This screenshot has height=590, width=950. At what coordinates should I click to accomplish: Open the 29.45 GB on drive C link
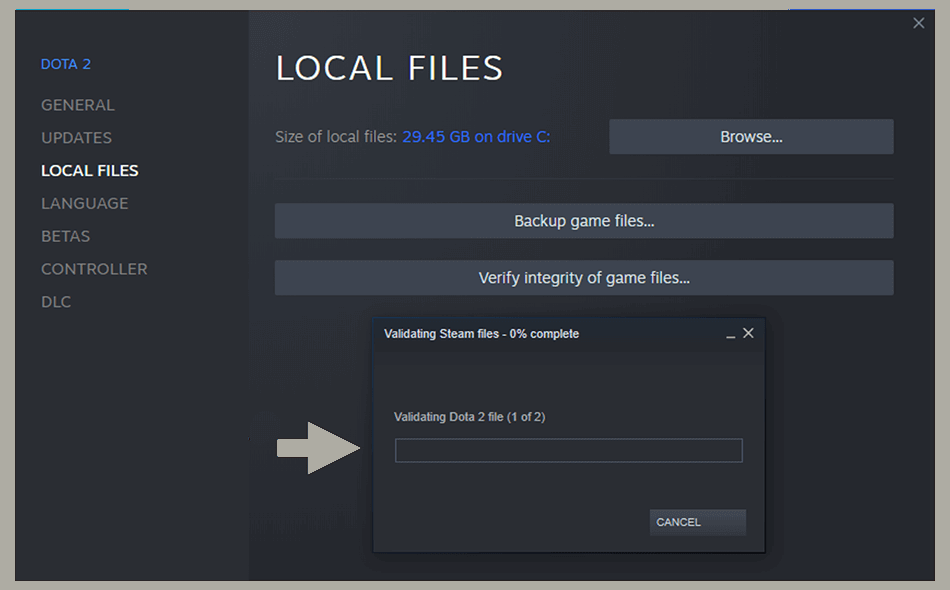click(x=476, y=136)
